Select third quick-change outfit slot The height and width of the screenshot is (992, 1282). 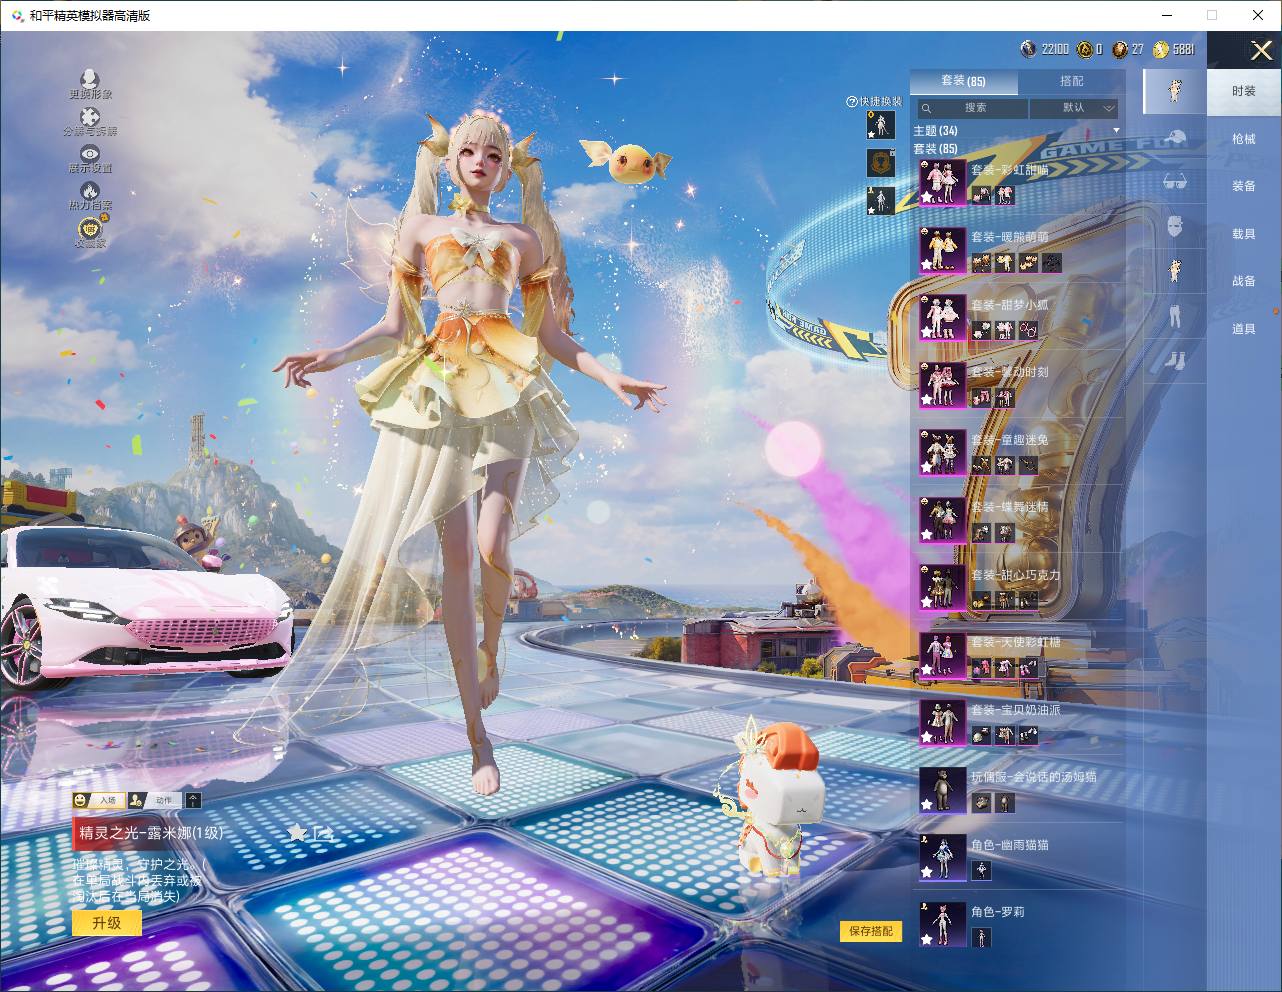click(x=880, y=199)
